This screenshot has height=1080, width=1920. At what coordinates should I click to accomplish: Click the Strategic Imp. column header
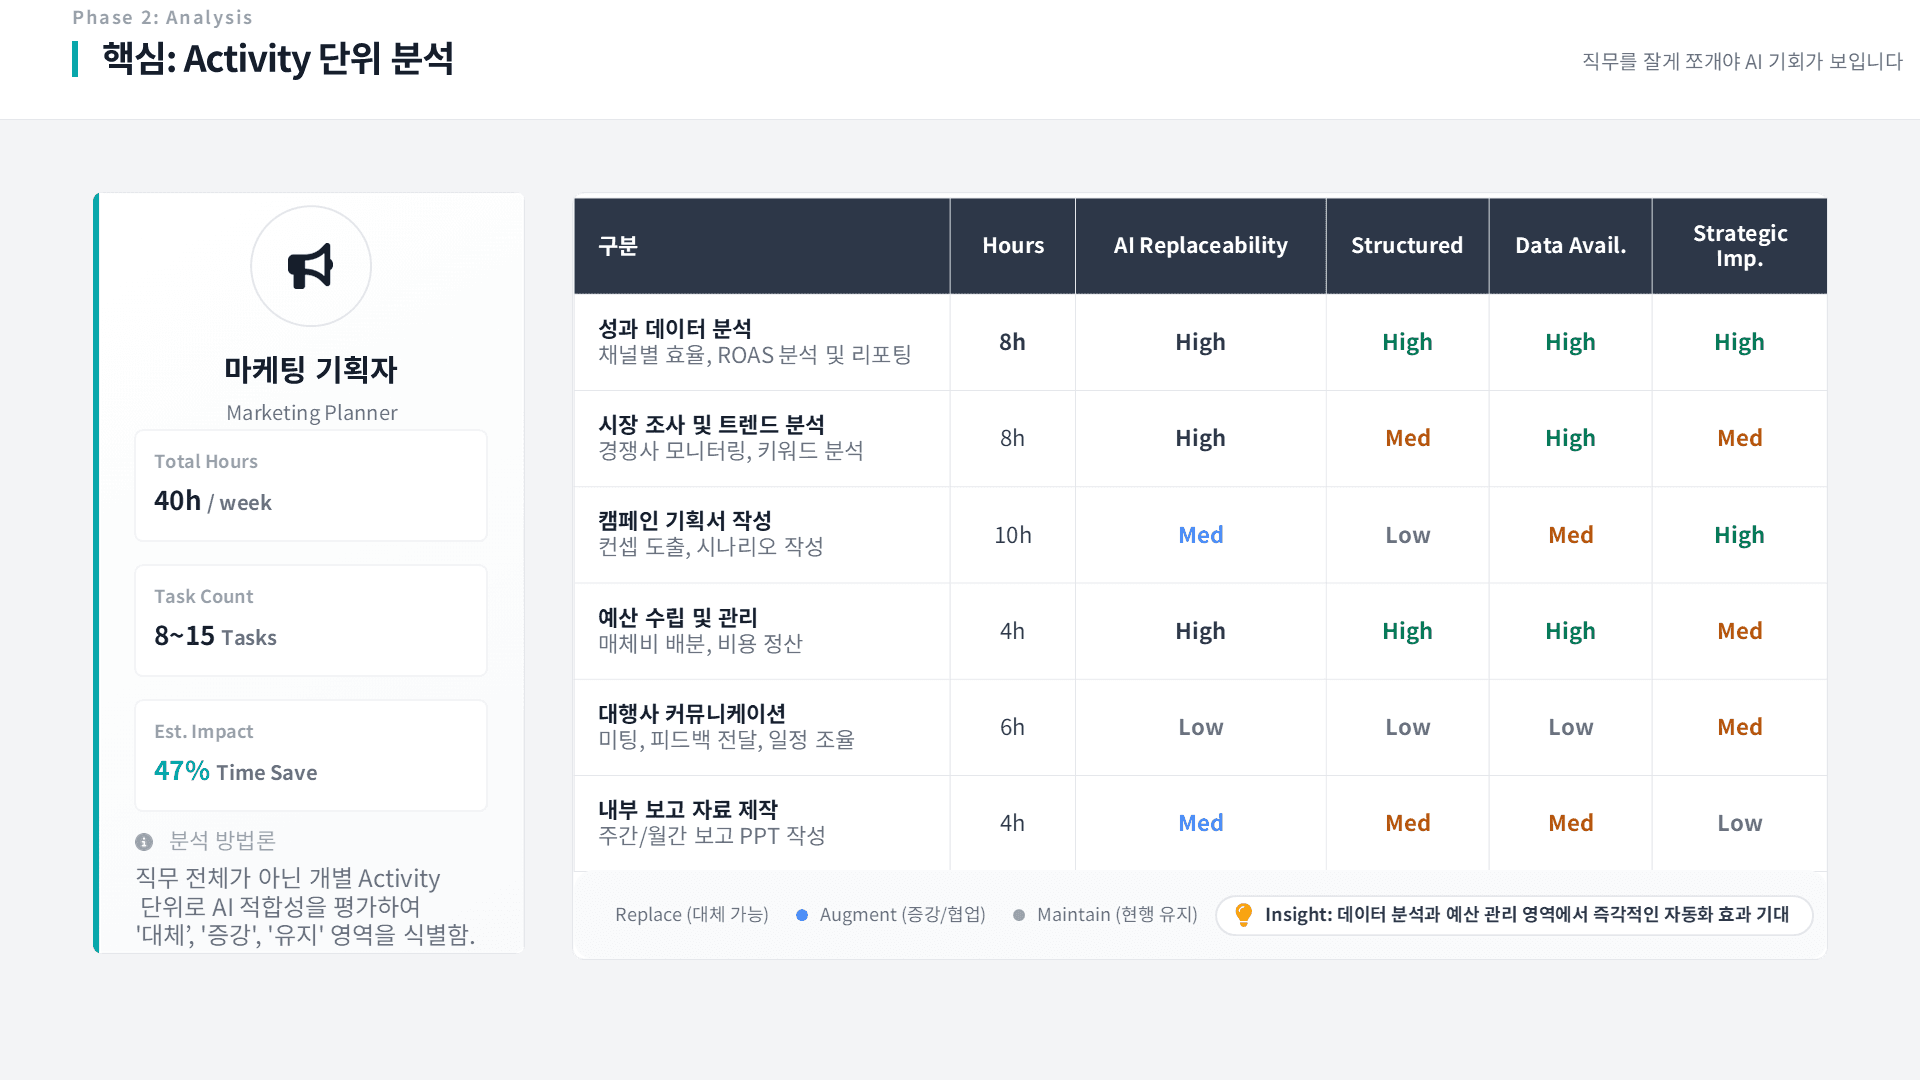pos(1740,245)
